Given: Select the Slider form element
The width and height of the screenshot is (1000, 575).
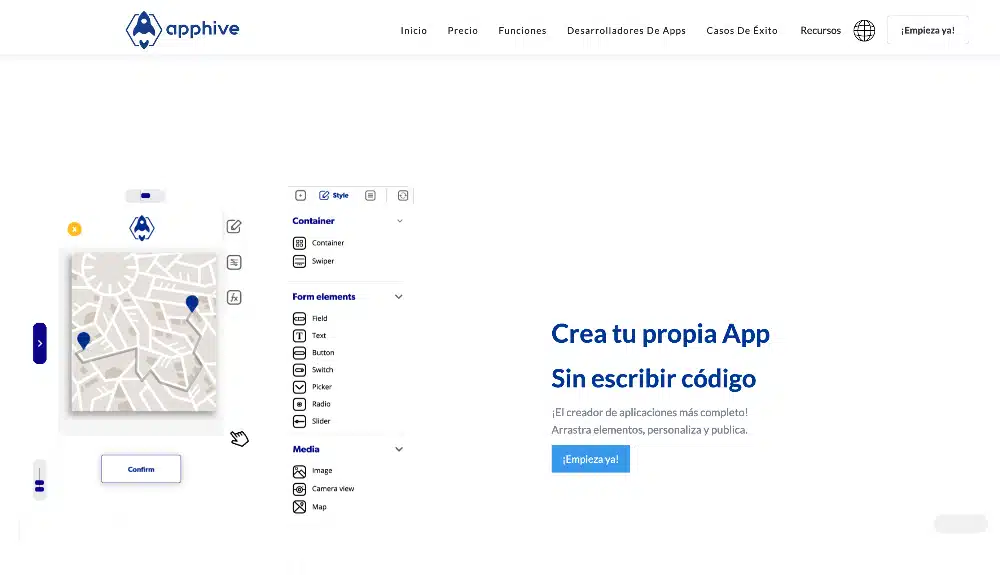Looking at the screenshot, I should coord(312,421).
